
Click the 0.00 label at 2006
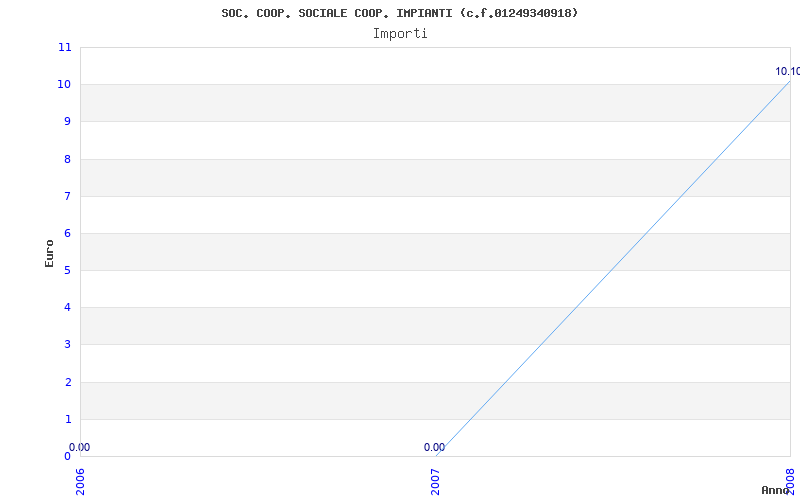coord(80,447)
